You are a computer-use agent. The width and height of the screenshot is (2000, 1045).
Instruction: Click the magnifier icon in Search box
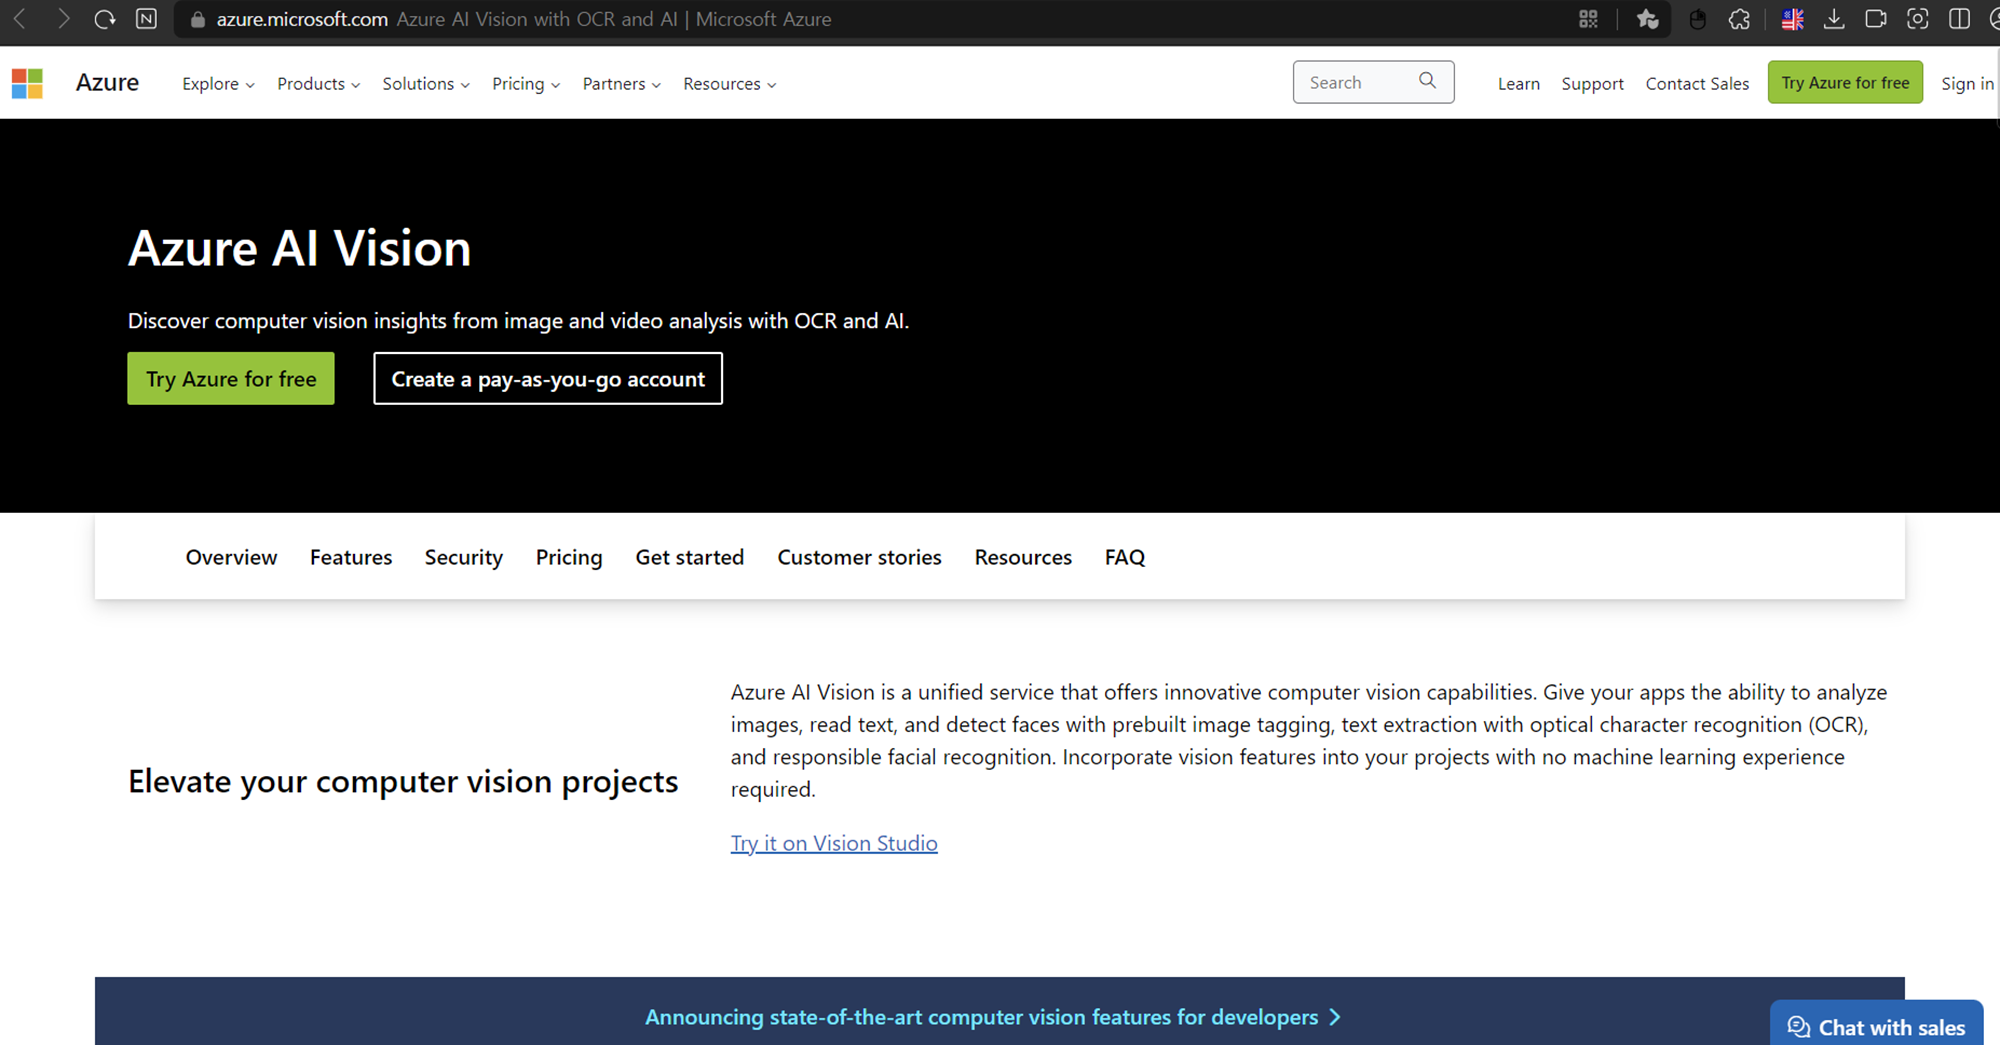1427,81
